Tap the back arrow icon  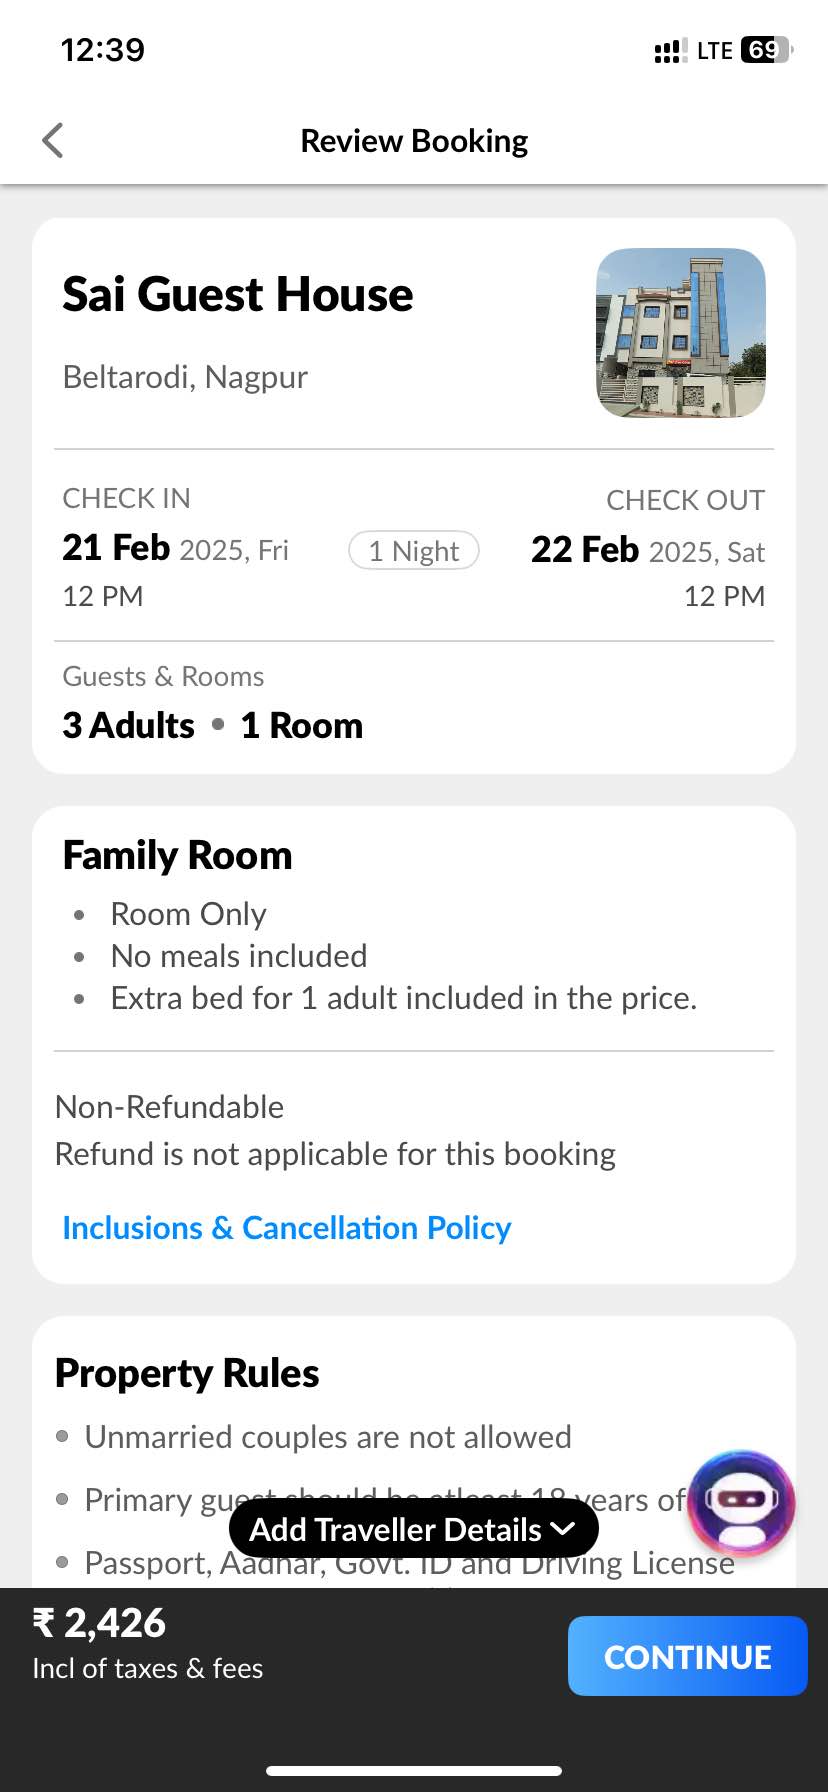pyautogui.click(x=53, y=141)
